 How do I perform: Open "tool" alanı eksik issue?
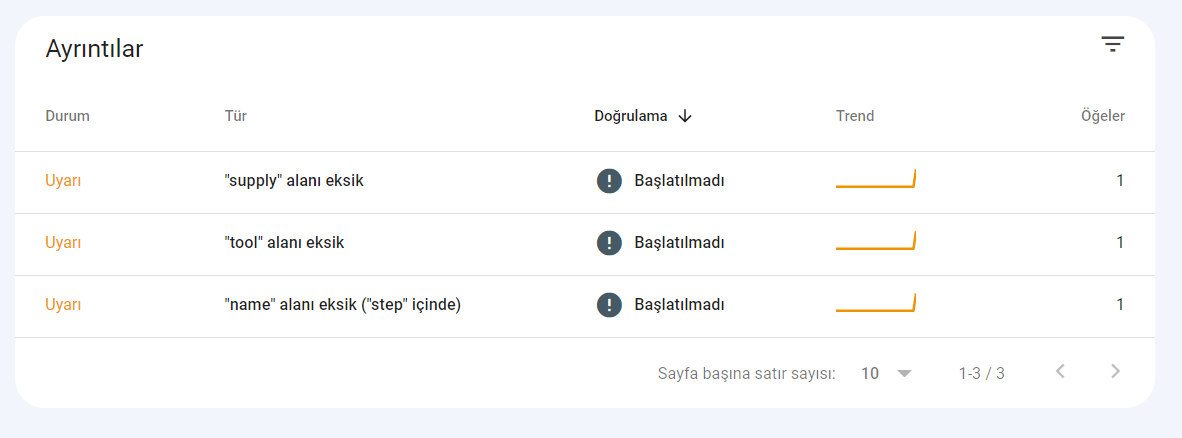pos(284,243)
